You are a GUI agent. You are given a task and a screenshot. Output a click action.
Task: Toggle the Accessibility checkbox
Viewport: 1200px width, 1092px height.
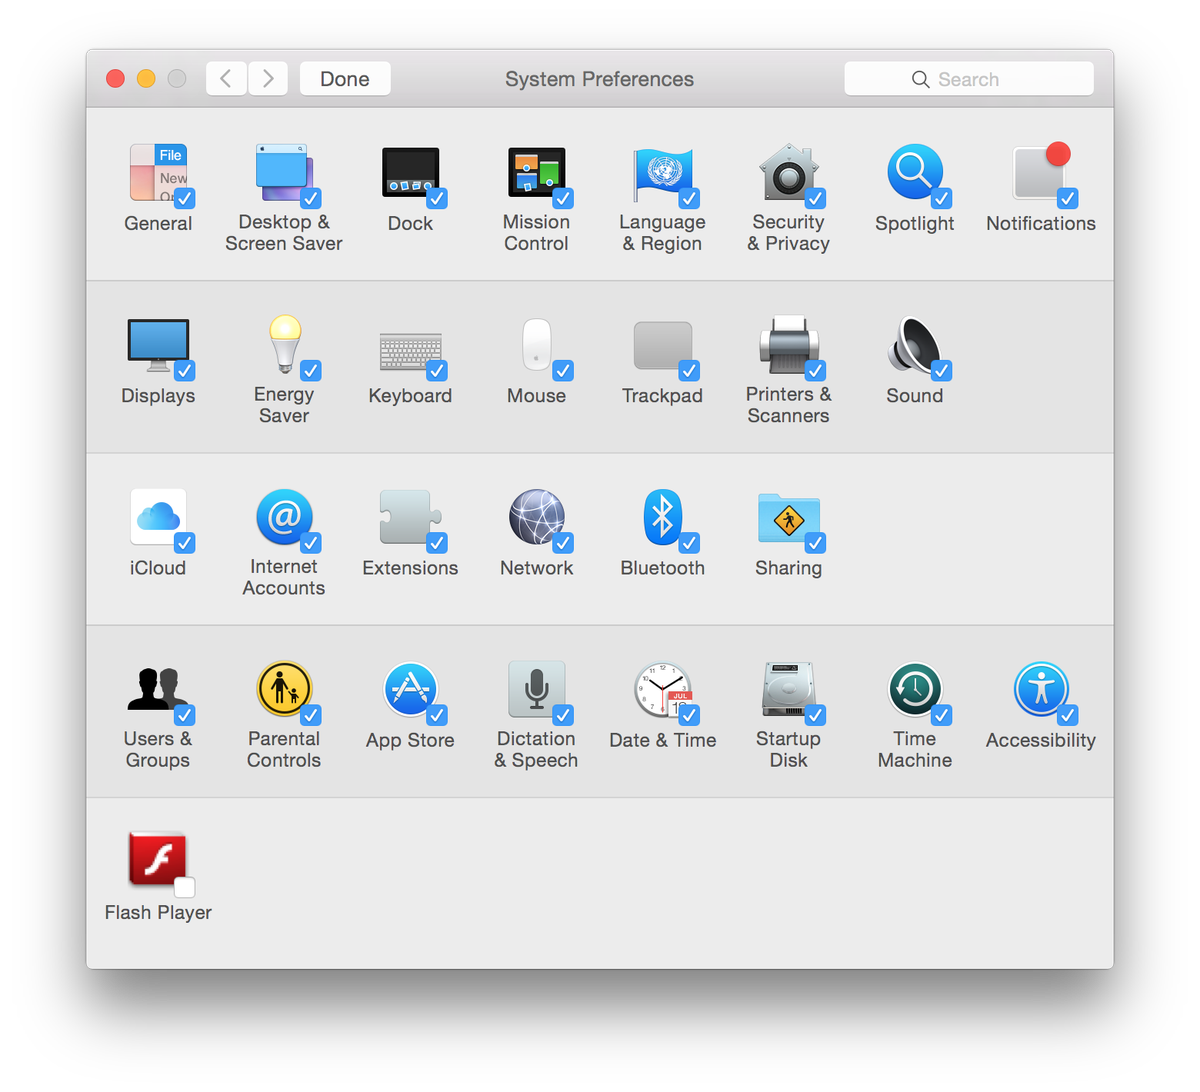(x=1068, y=715)
